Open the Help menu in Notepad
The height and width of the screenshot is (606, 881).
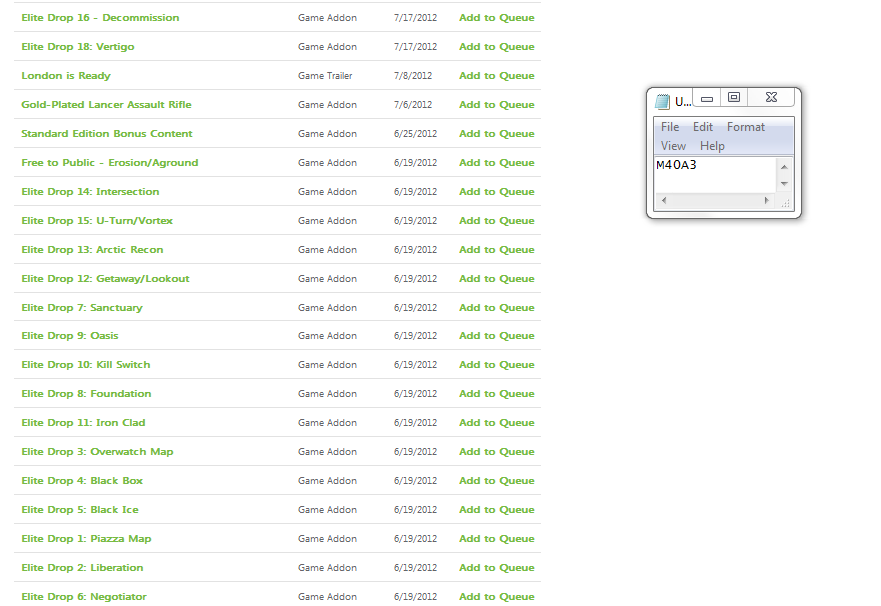(712, 146)
